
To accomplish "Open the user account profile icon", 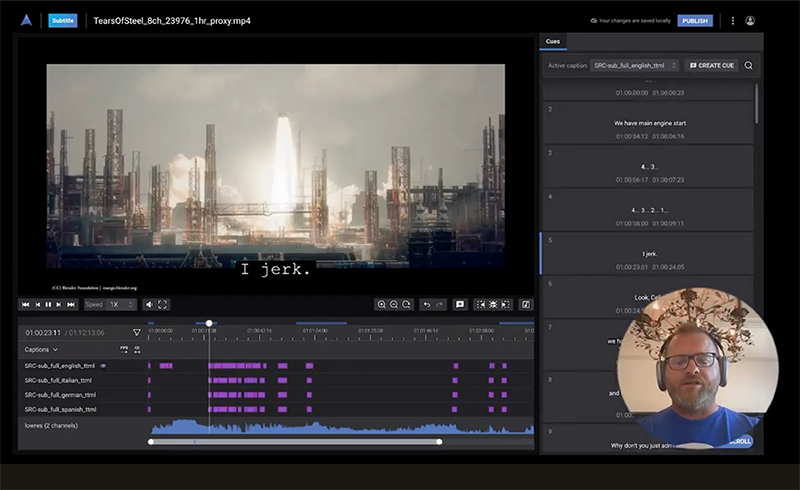I will point(750,21).
